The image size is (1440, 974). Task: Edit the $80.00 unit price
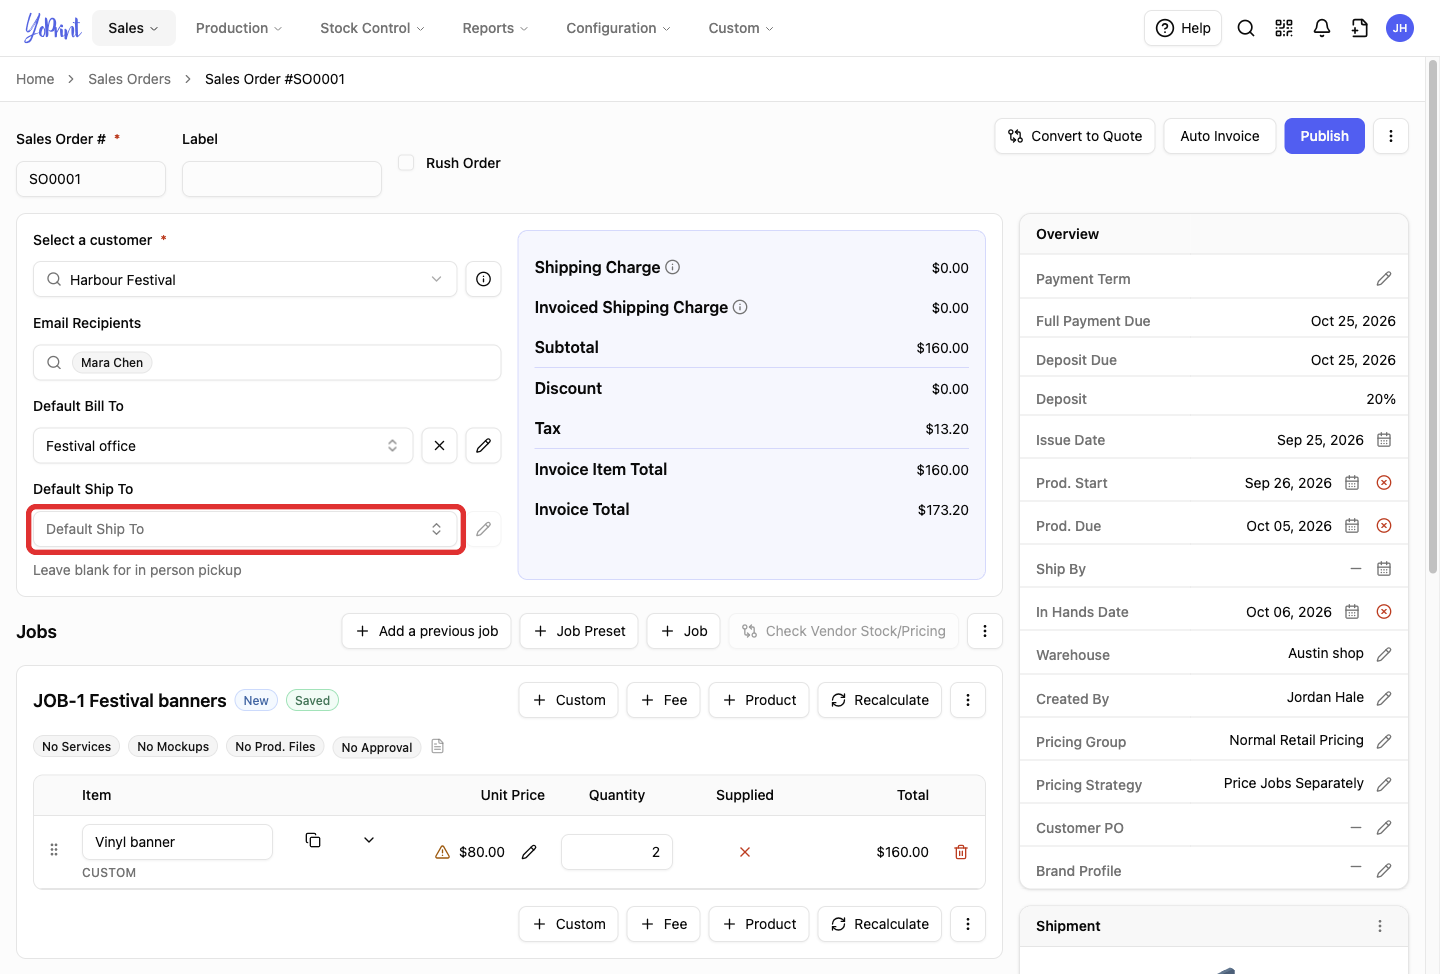coord(529,852)
